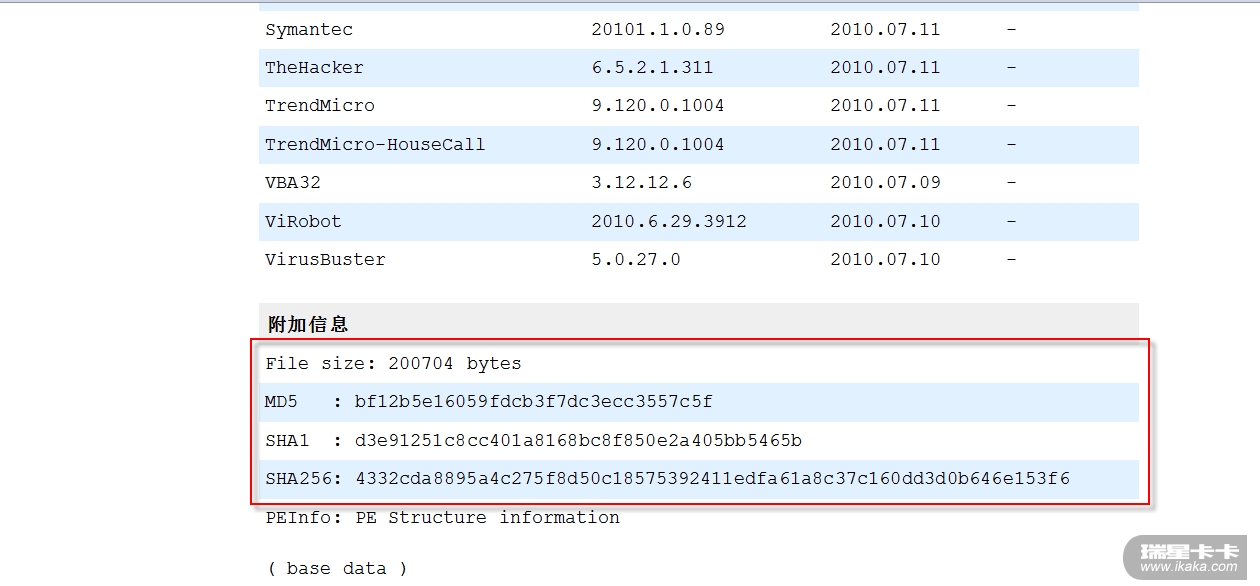Click the VBA32 engine name

click(x=293, y=183)
